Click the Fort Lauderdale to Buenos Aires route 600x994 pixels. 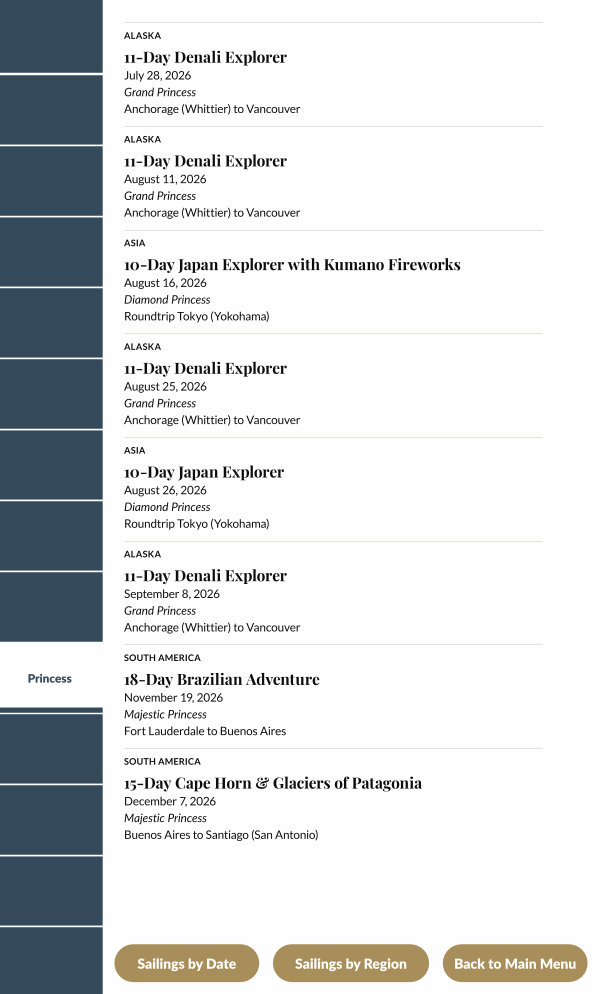(205, 731)
